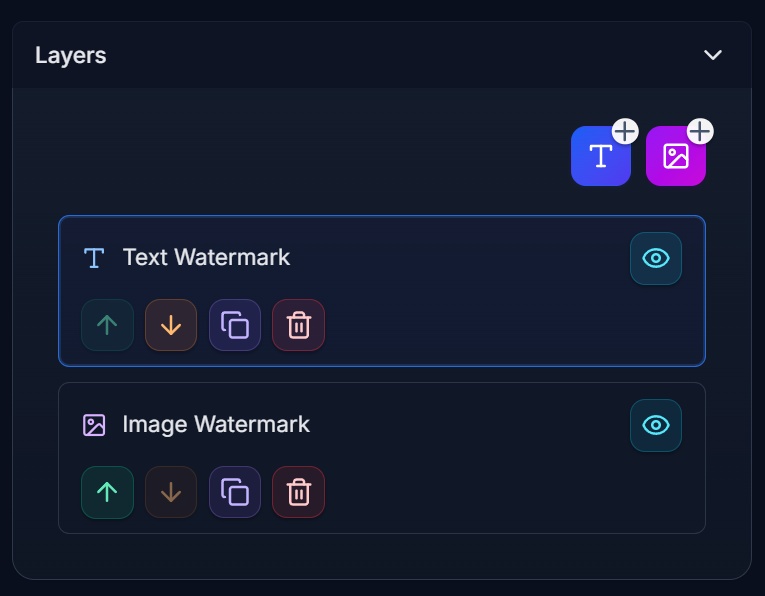Click the Text Watermark up arrow button
Image resolution: width=765 pixels, height=596 pixels.
107,325
